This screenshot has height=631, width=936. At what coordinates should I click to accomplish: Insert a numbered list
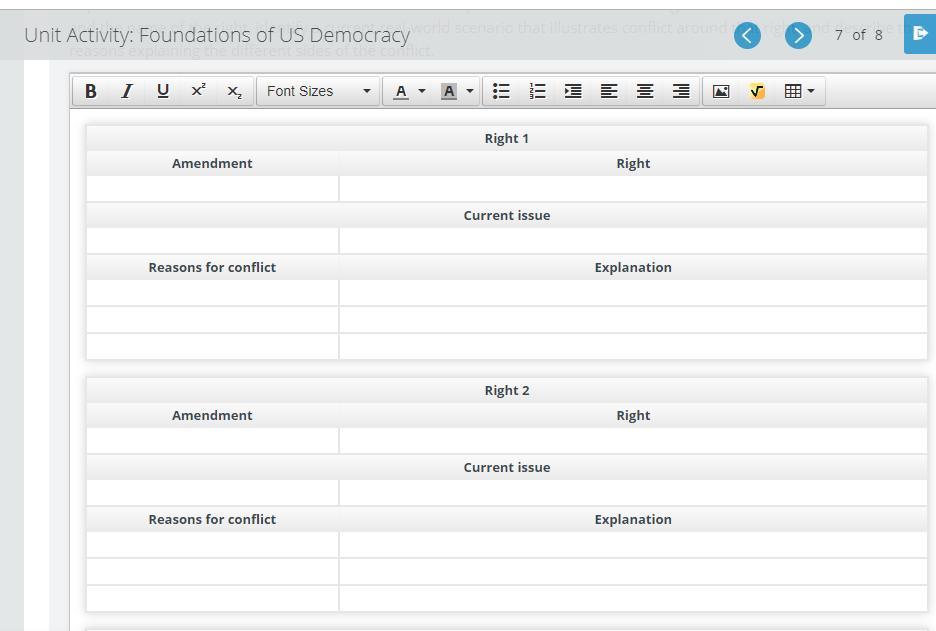[537, 91]
